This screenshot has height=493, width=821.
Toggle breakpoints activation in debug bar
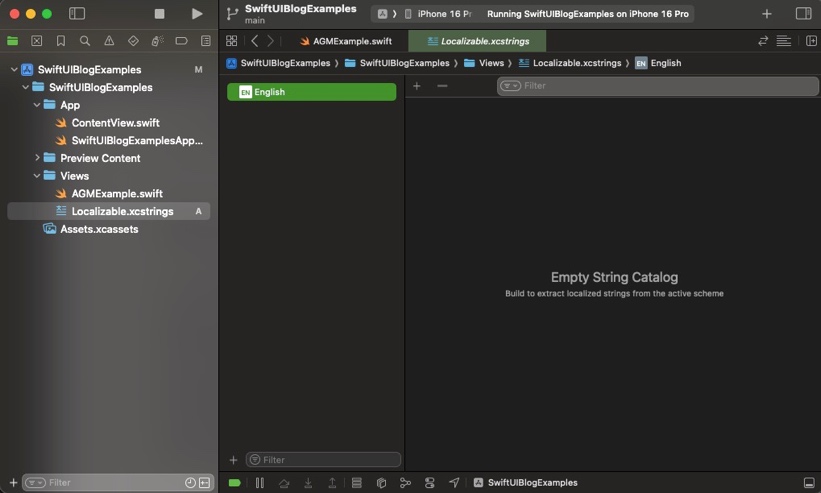tap(235, 483)
